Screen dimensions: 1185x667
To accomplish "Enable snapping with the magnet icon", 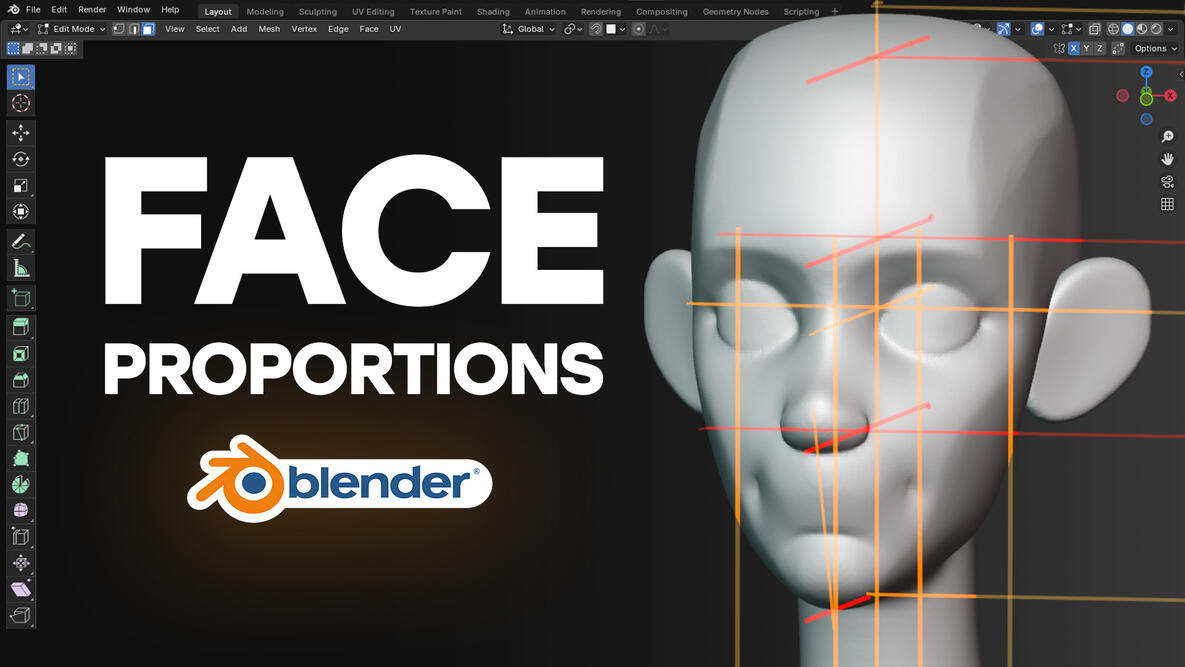I will 596,28.
